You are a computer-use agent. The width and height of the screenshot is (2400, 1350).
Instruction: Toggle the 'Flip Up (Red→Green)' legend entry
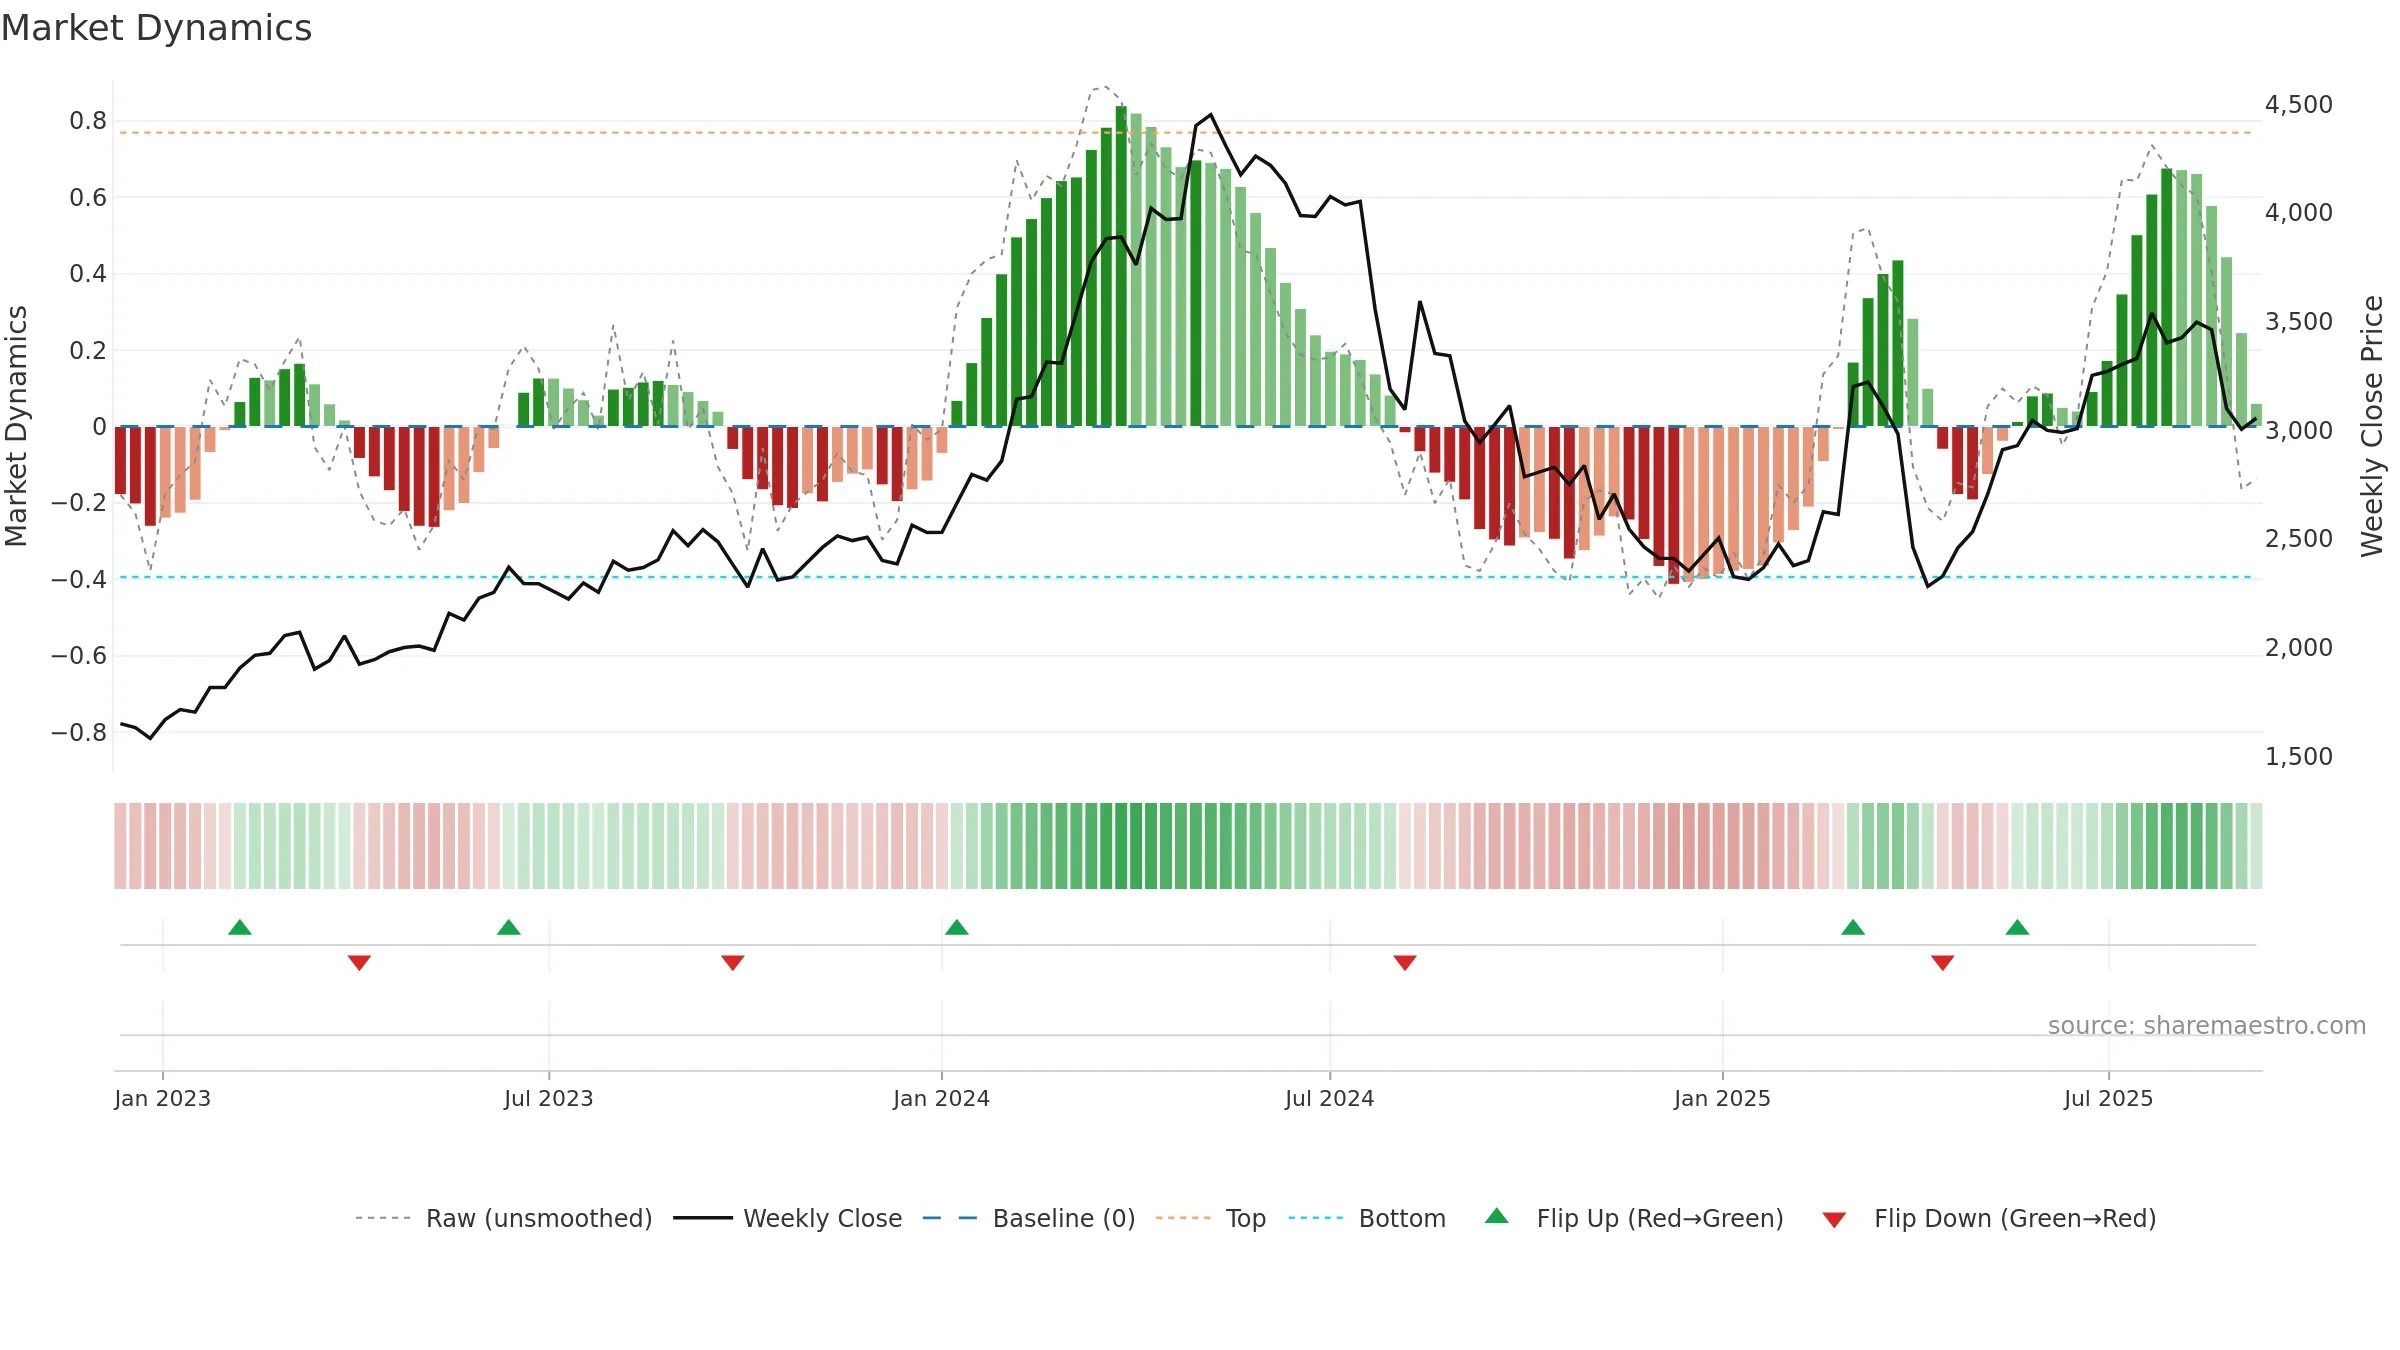(x=1635, y=1218)
